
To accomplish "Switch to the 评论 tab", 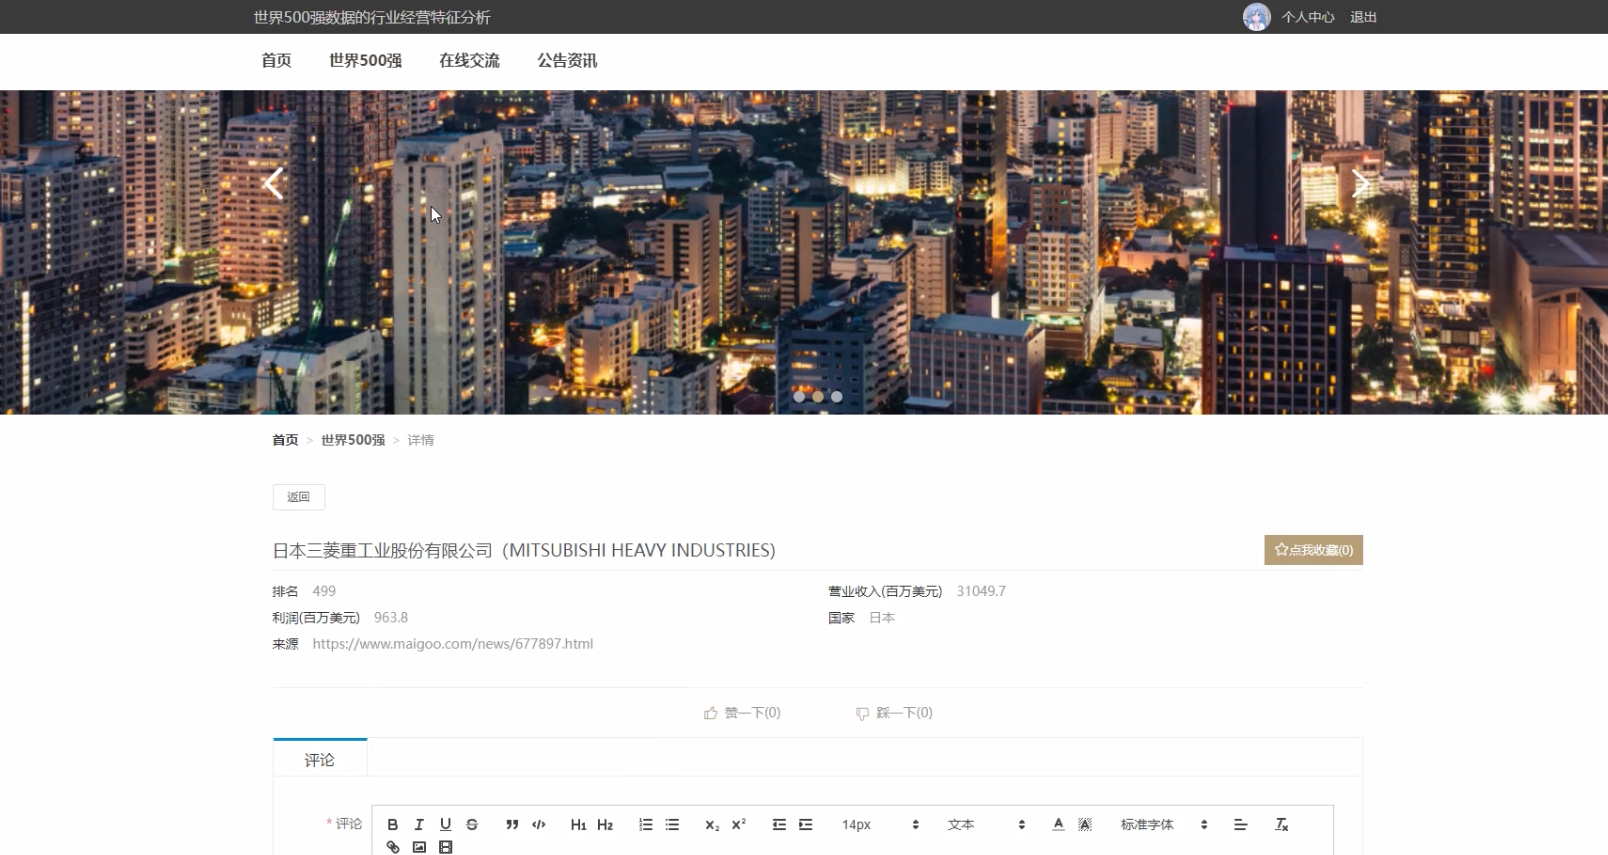I will click(x=320, y=760).
